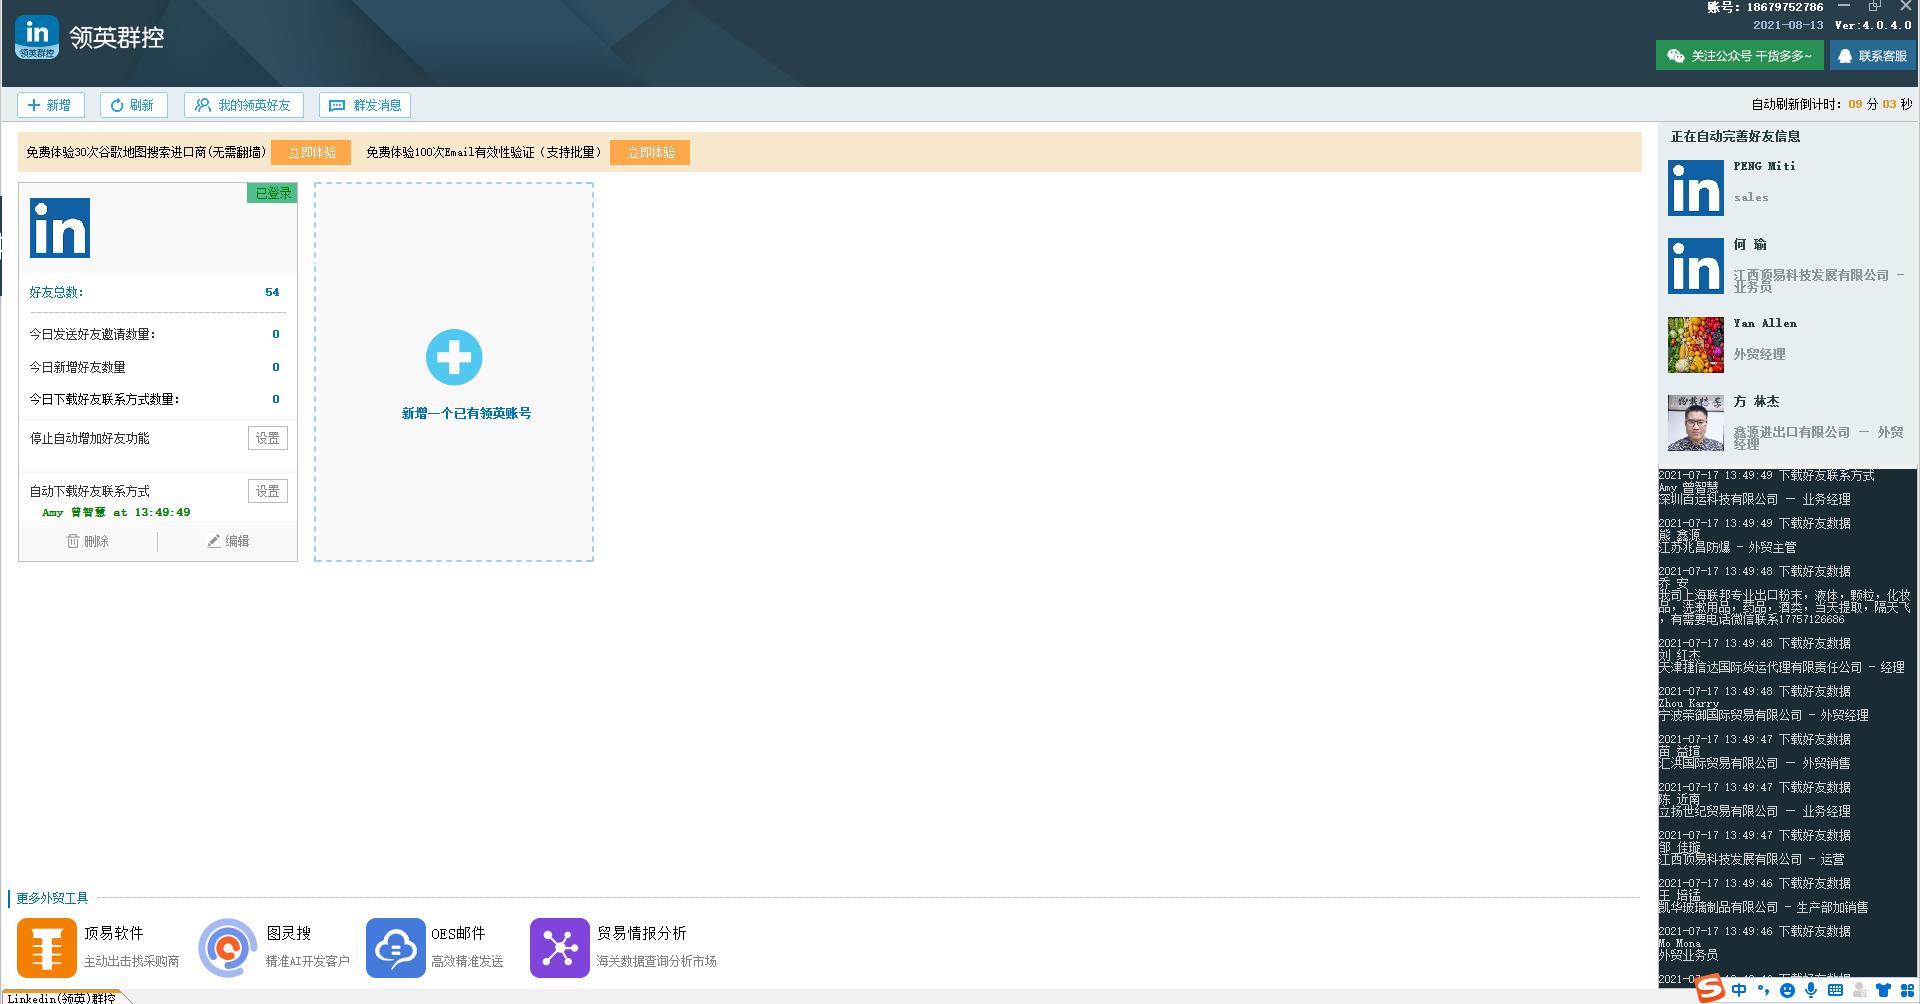Click the Amy 曾智慧 at 13:49:49 status
This screenshot has width=1920, height=1004.
click(x=116, y=512)
